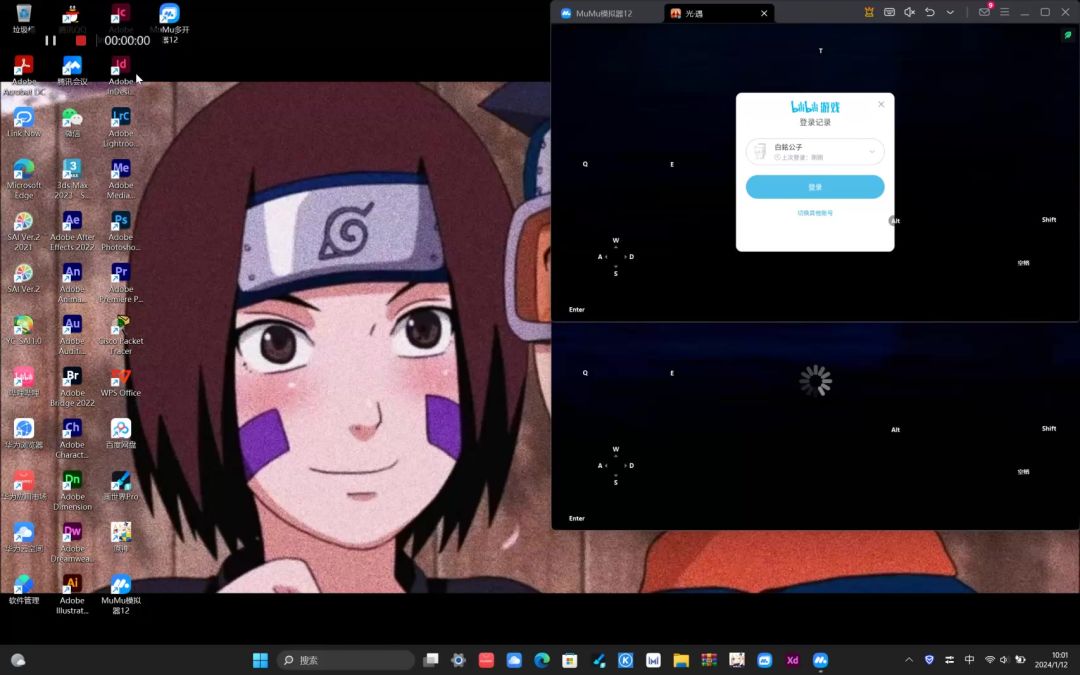Open Cisco Packet Tracer shortcut
This screenshot has width=1080, height=675.
coord(121,335)
